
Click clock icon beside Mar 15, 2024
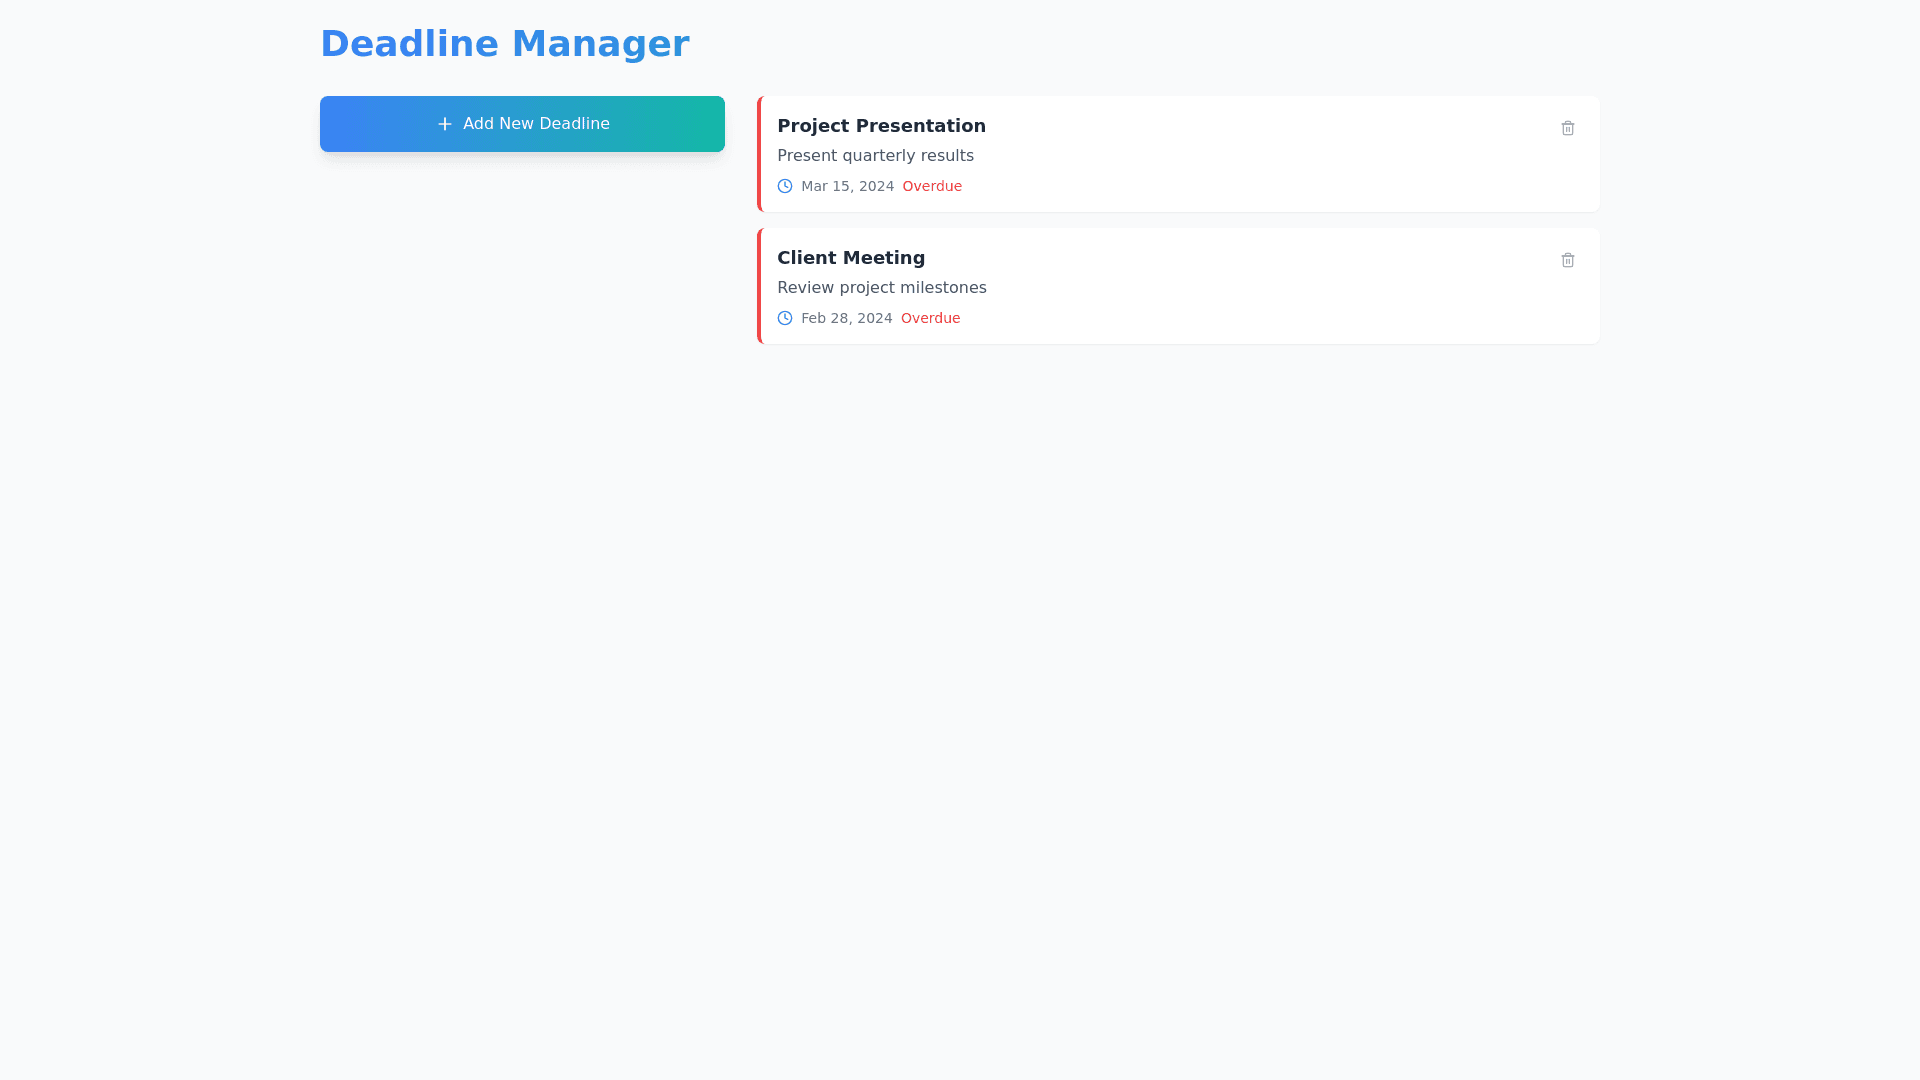(x=785, y=186)
